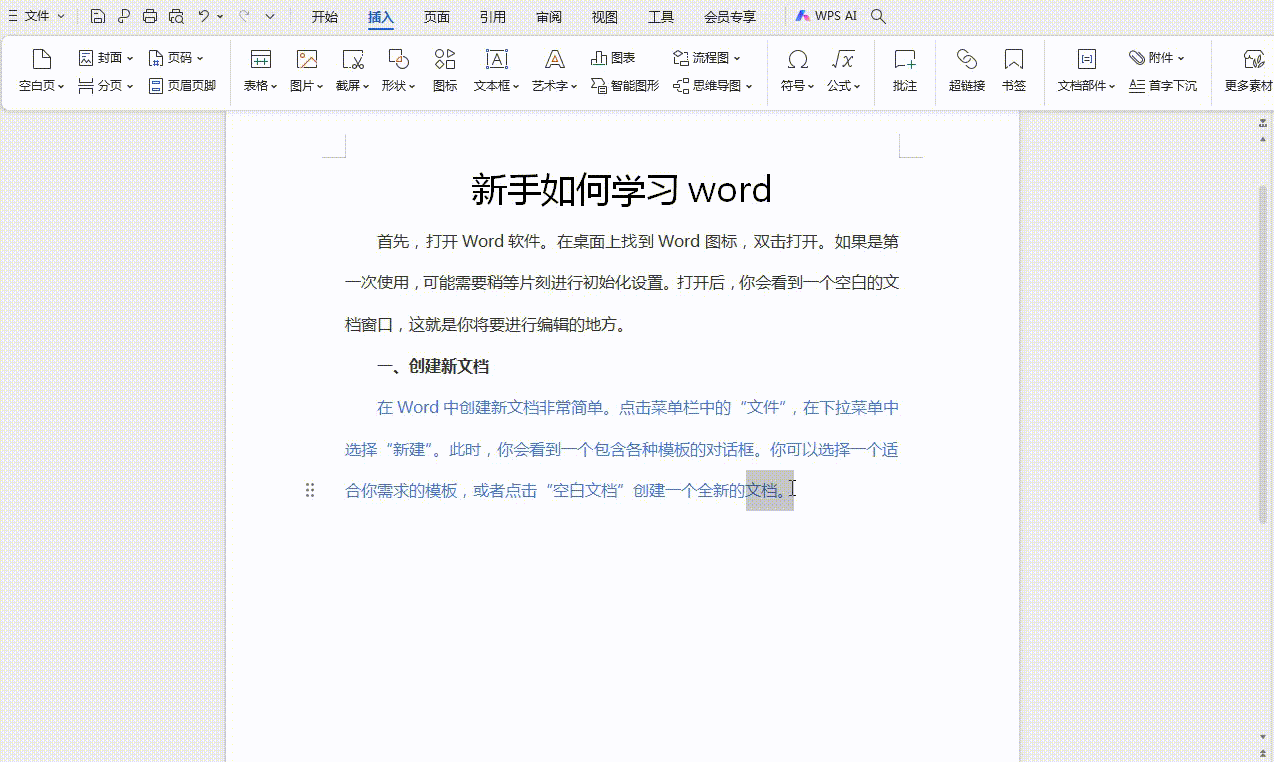Screen dimensions: 1274x762
Task: Open the 审阅 review tab
Action: click(548, 17)
